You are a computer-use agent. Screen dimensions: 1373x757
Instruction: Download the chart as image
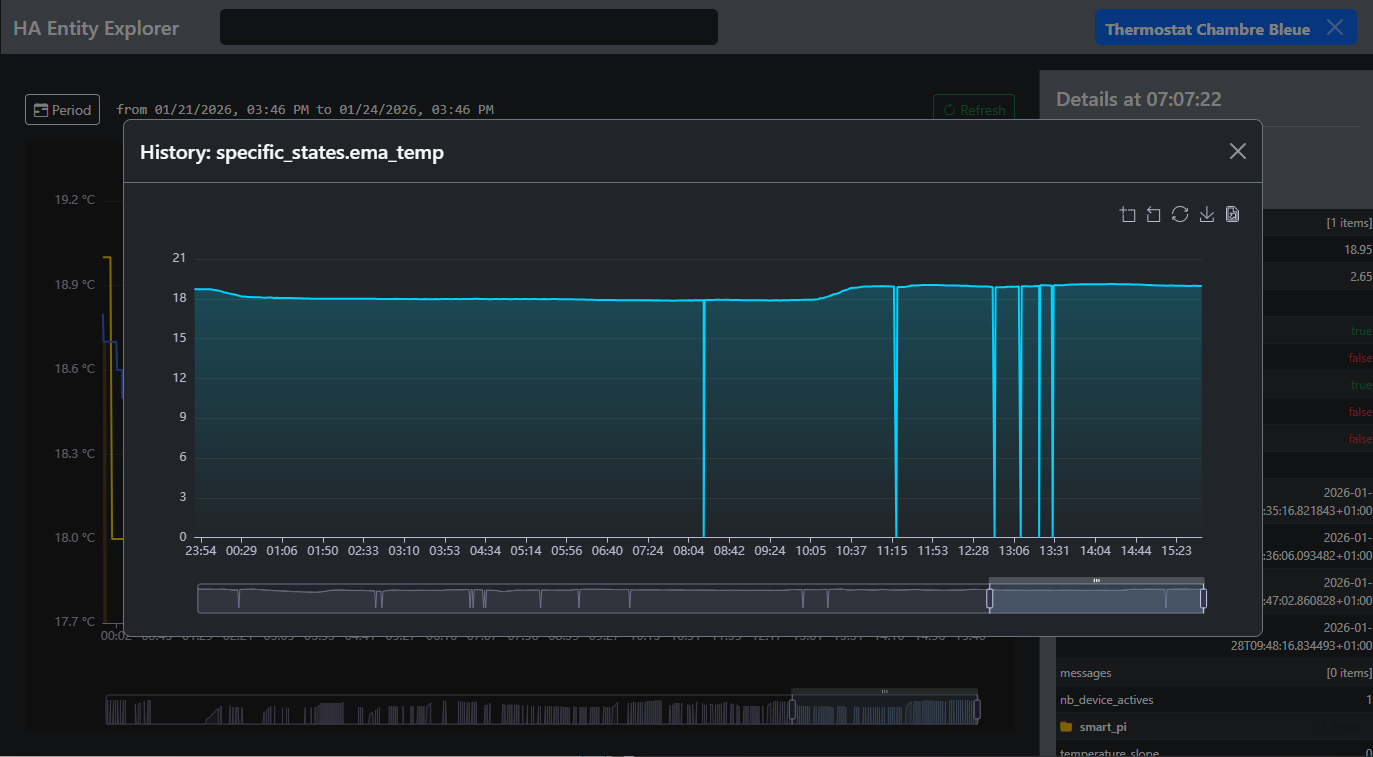[1207, 215]
